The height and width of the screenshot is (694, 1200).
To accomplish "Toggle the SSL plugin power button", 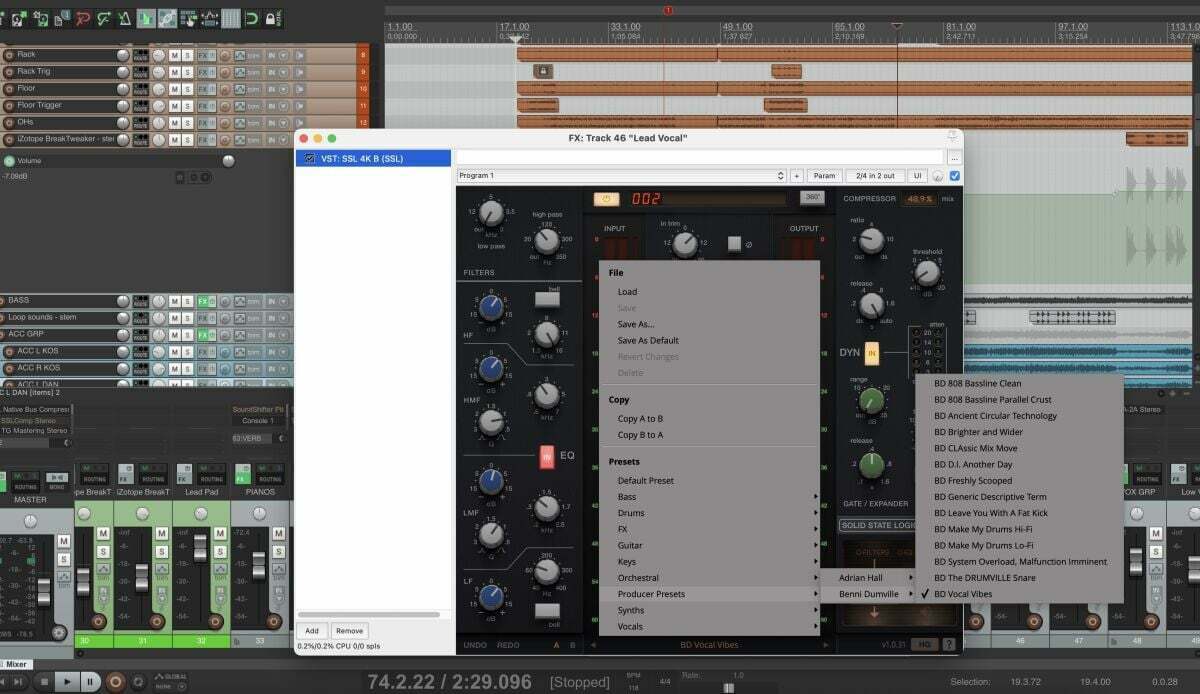I will 606,199.
